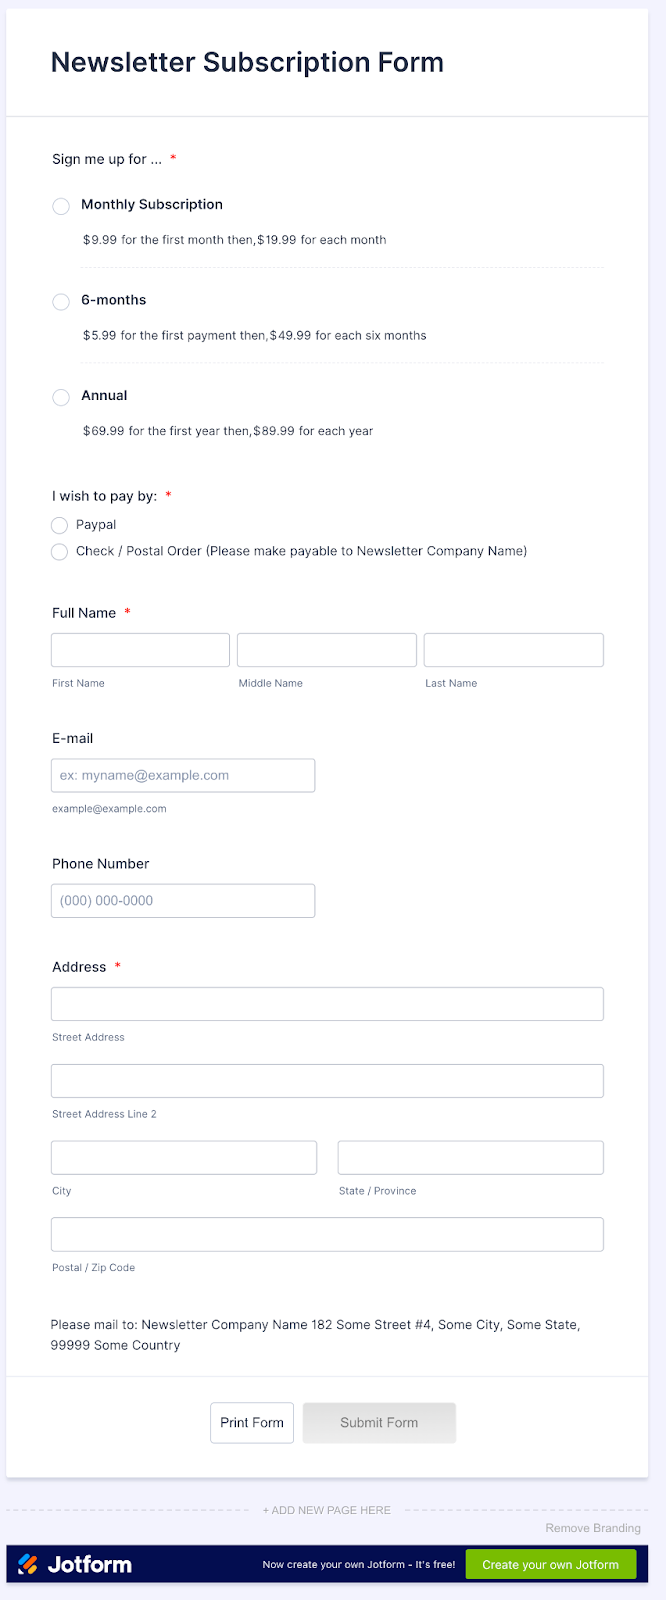666x1600 pixels.
Task: Focus the Middle Name text box
Action: tap(326, 650)
